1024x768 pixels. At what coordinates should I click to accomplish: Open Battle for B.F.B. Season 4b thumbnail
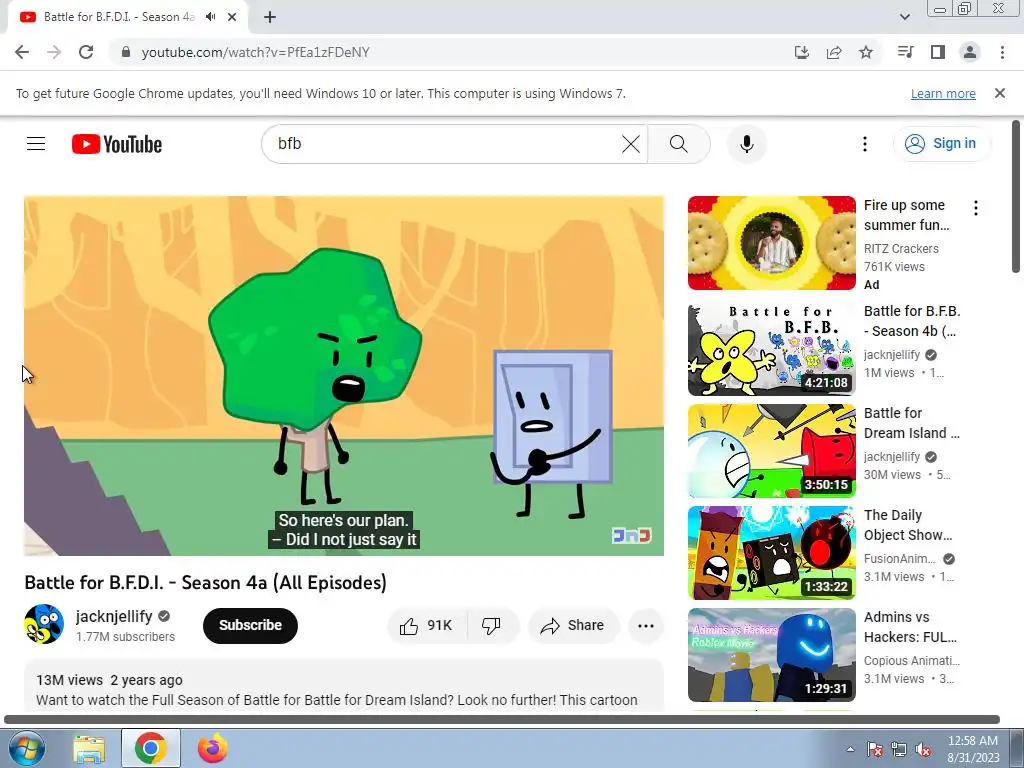771,349
